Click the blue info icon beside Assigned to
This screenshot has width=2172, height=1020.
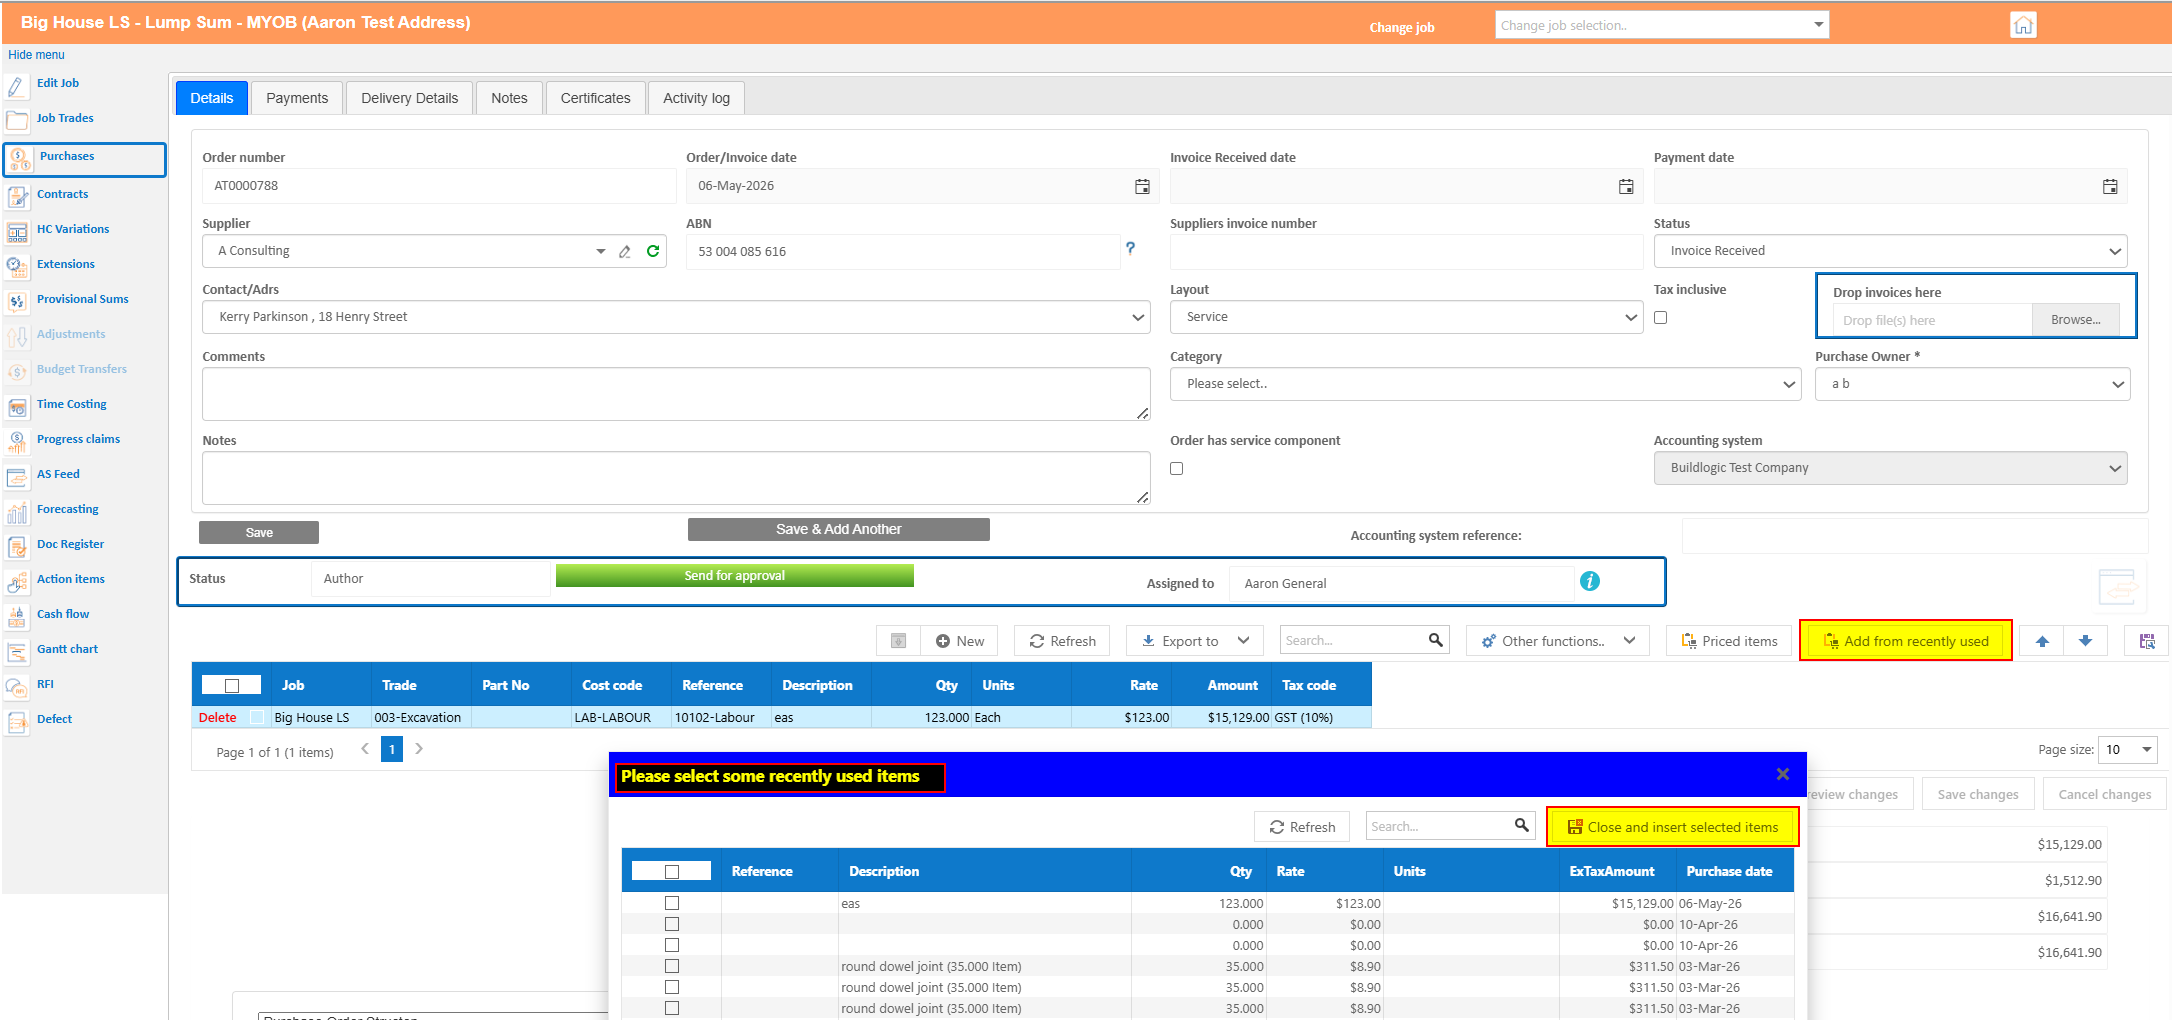pyautogui.click(x=1590, y=581)
